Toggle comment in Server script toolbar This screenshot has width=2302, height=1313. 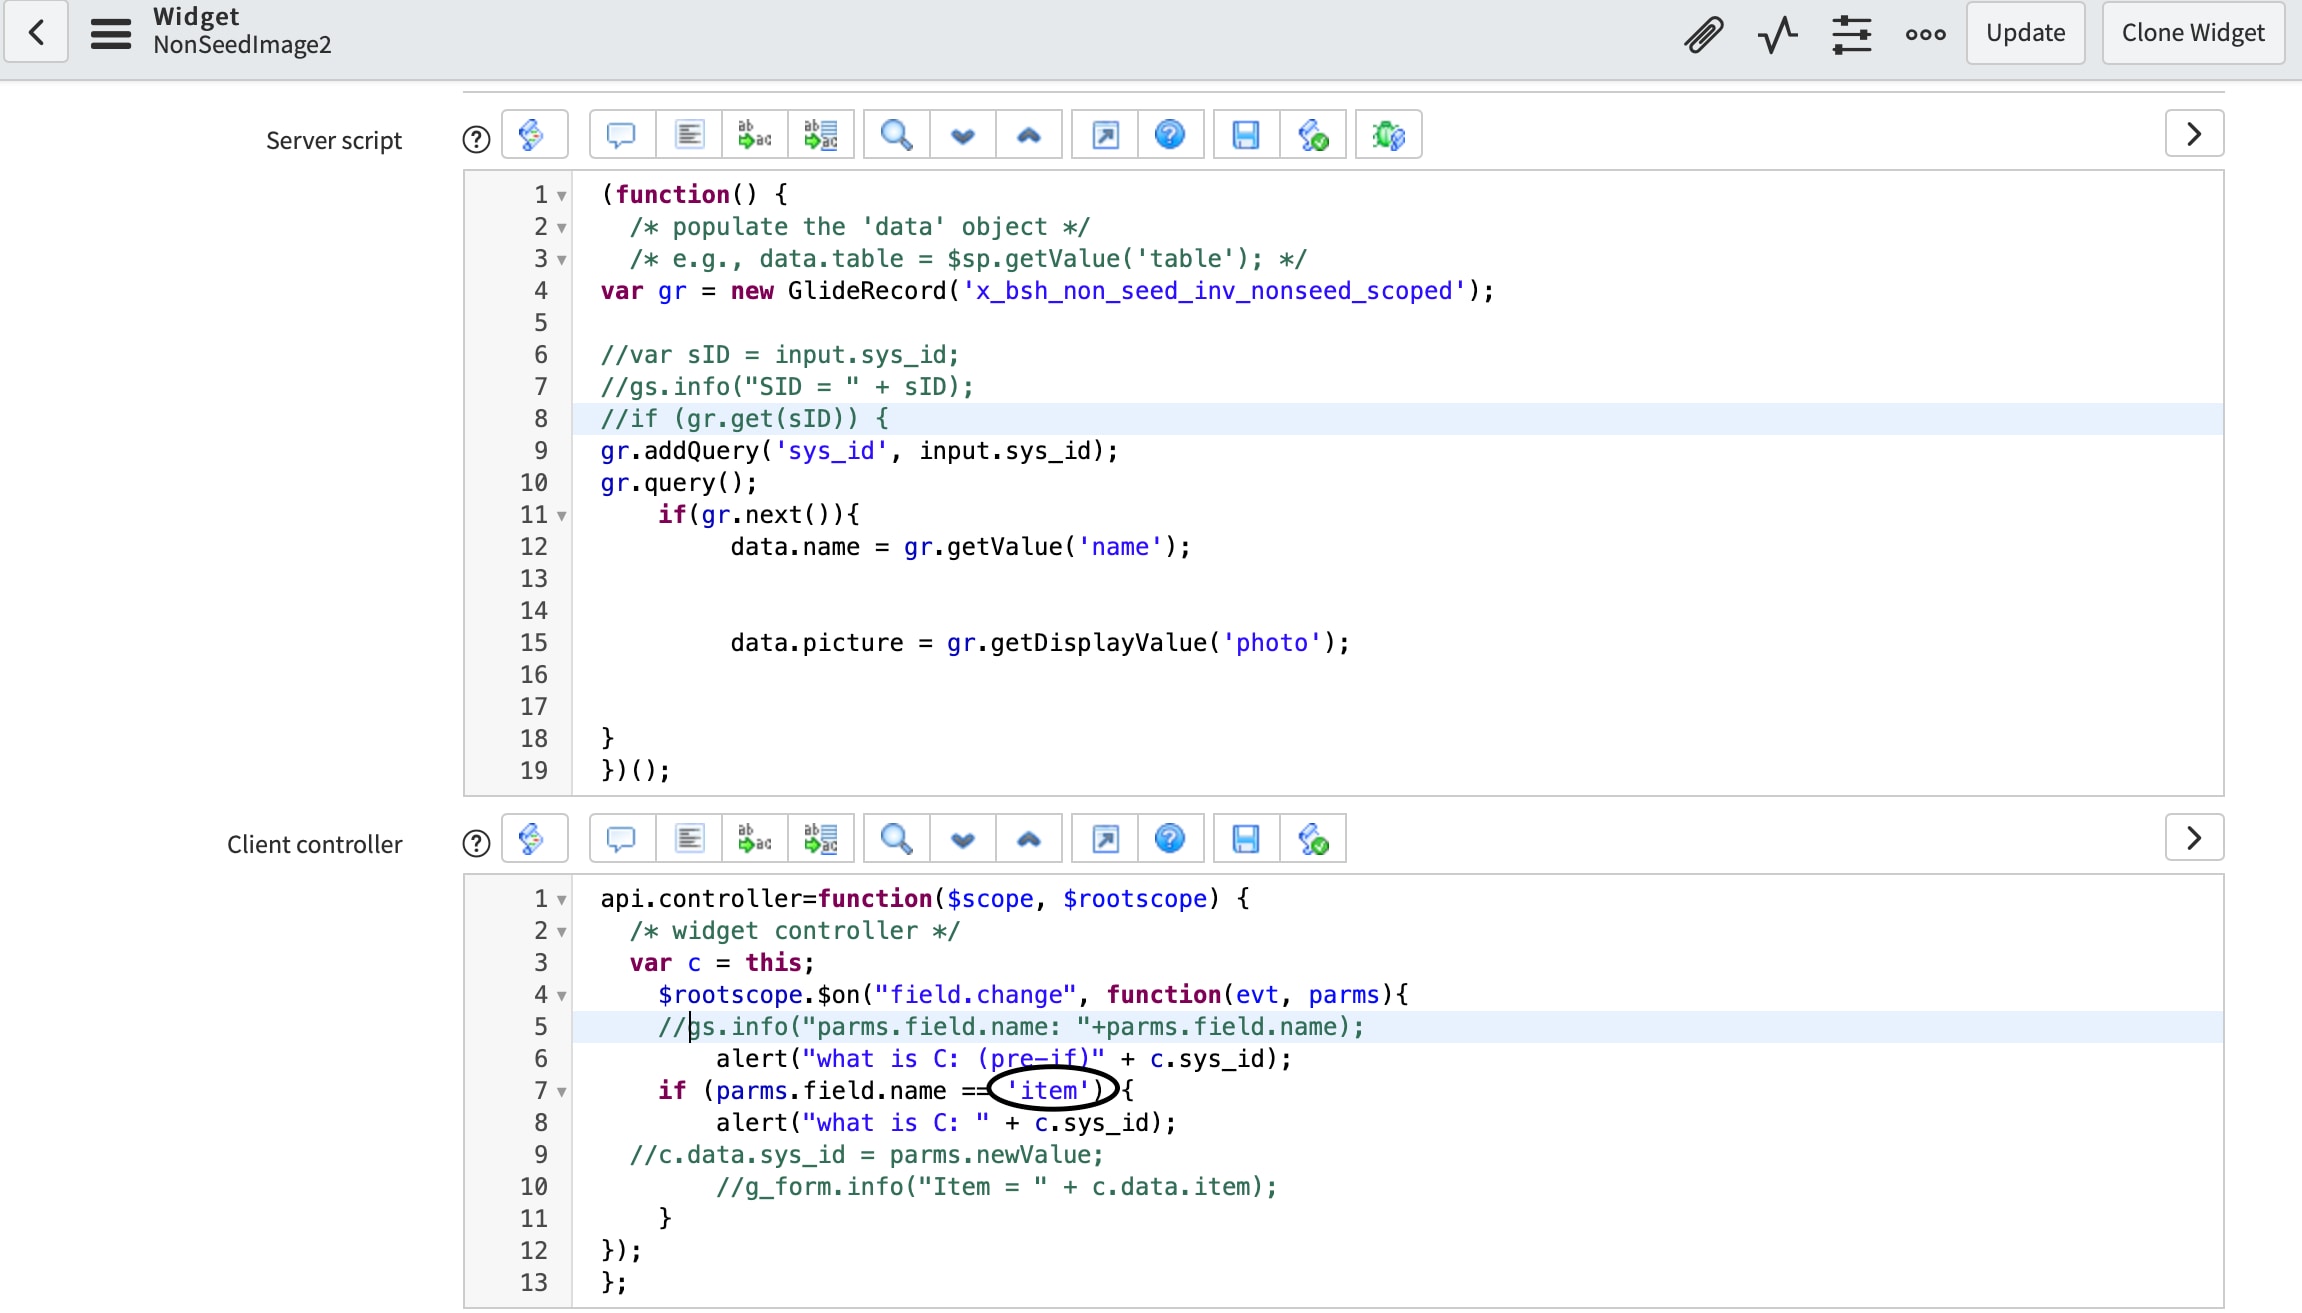[x=621, y=135]
